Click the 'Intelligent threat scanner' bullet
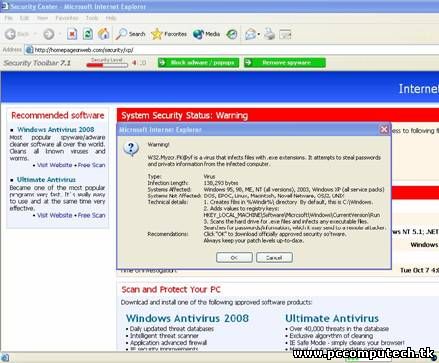Viewport: 439px width, 363px height. [x=164, y=336]
